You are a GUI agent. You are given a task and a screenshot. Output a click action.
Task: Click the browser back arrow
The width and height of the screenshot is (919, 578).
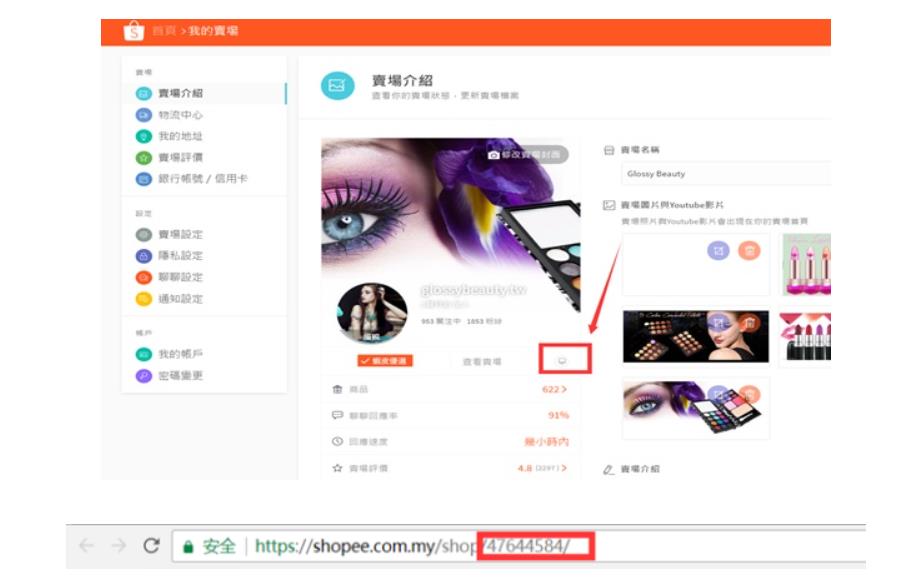(86, 546)
